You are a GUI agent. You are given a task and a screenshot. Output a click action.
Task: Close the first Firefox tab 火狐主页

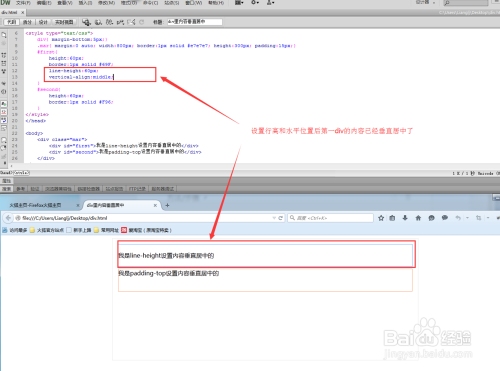pos(78,205)
